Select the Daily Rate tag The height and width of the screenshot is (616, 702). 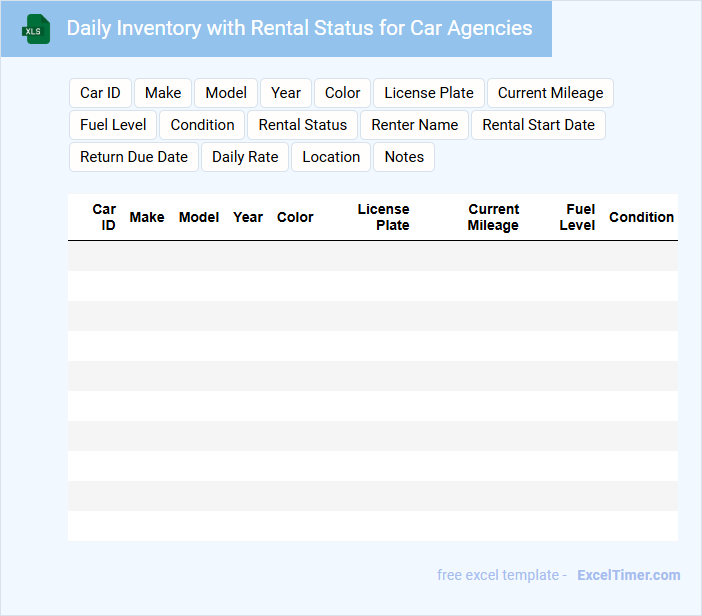point(245,157)
